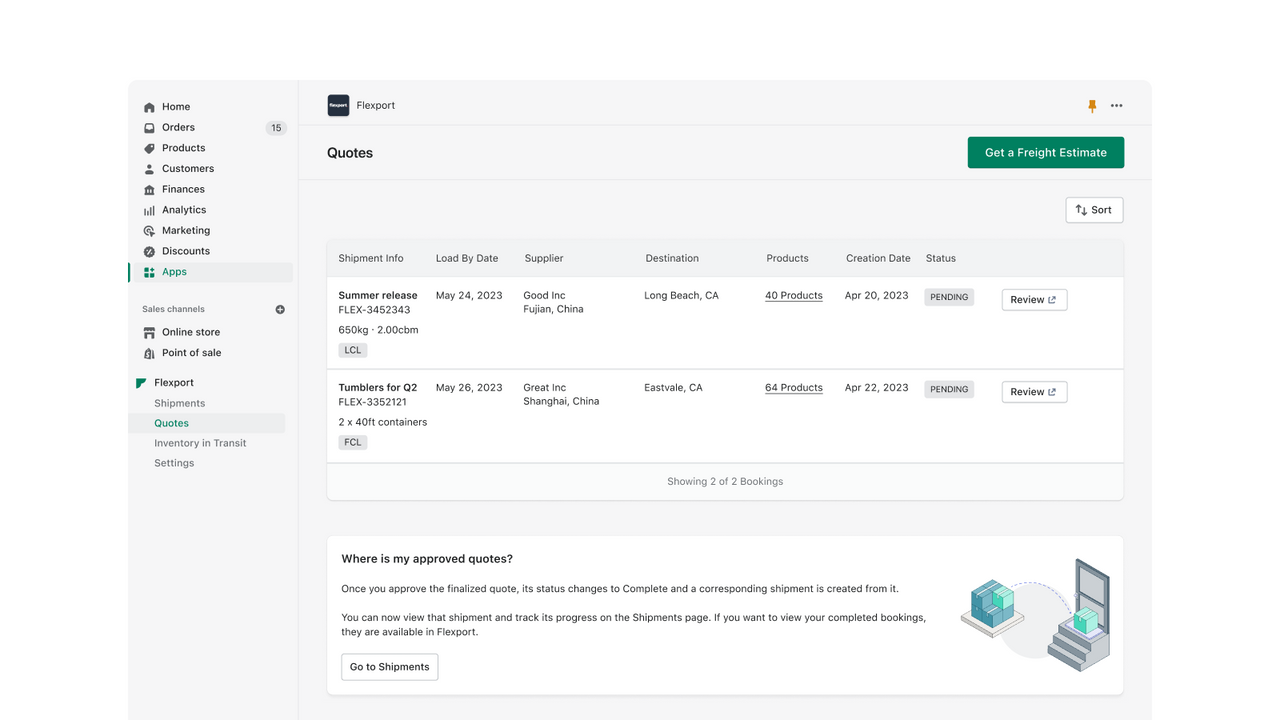This screenshot has width=1280, height=720.
Task: Switch to the Shipments section under Flexport
Action: (x=179, y=403)
